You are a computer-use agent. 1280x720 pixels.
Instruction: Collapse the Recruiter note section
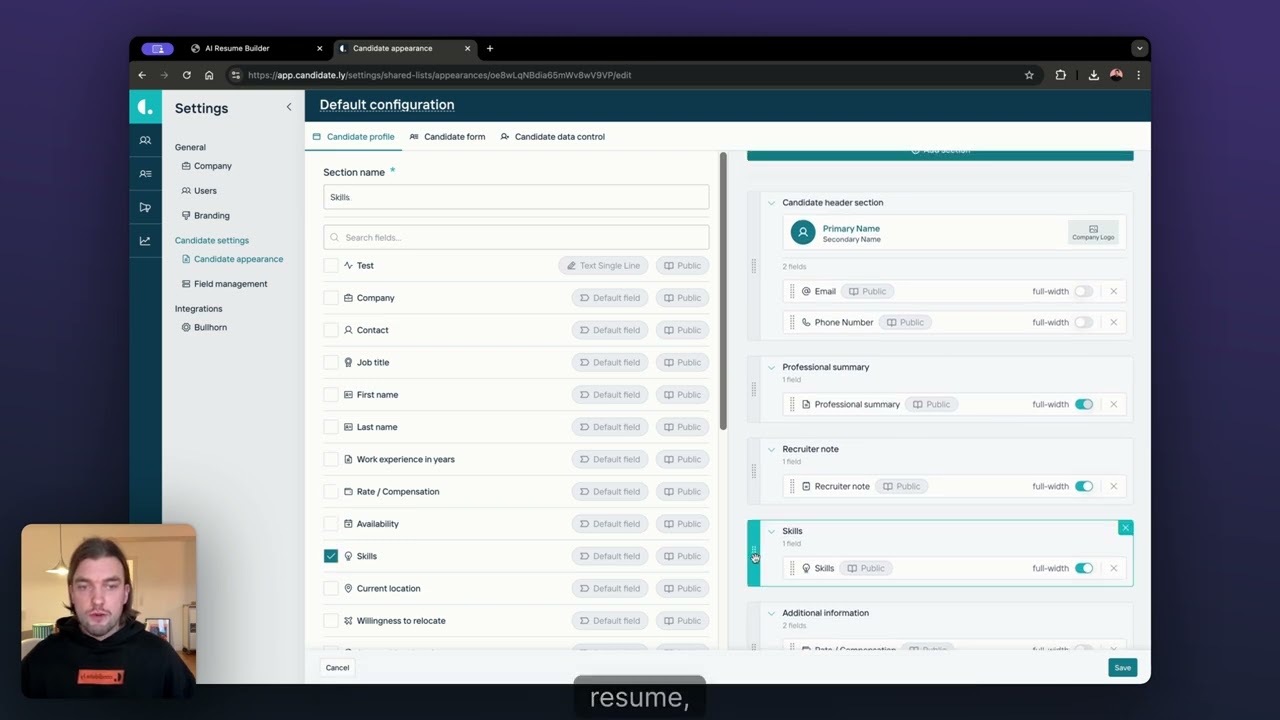pos(771,449)
